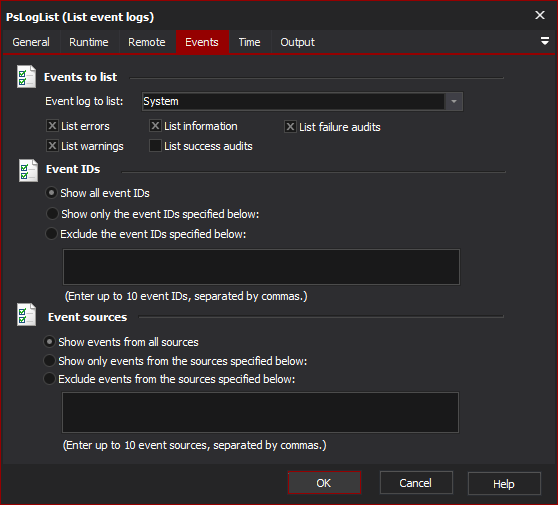Click the Event sources section icon
This screenshot has width=558, height=505.
pyautogui.click(x=26, y=315)
